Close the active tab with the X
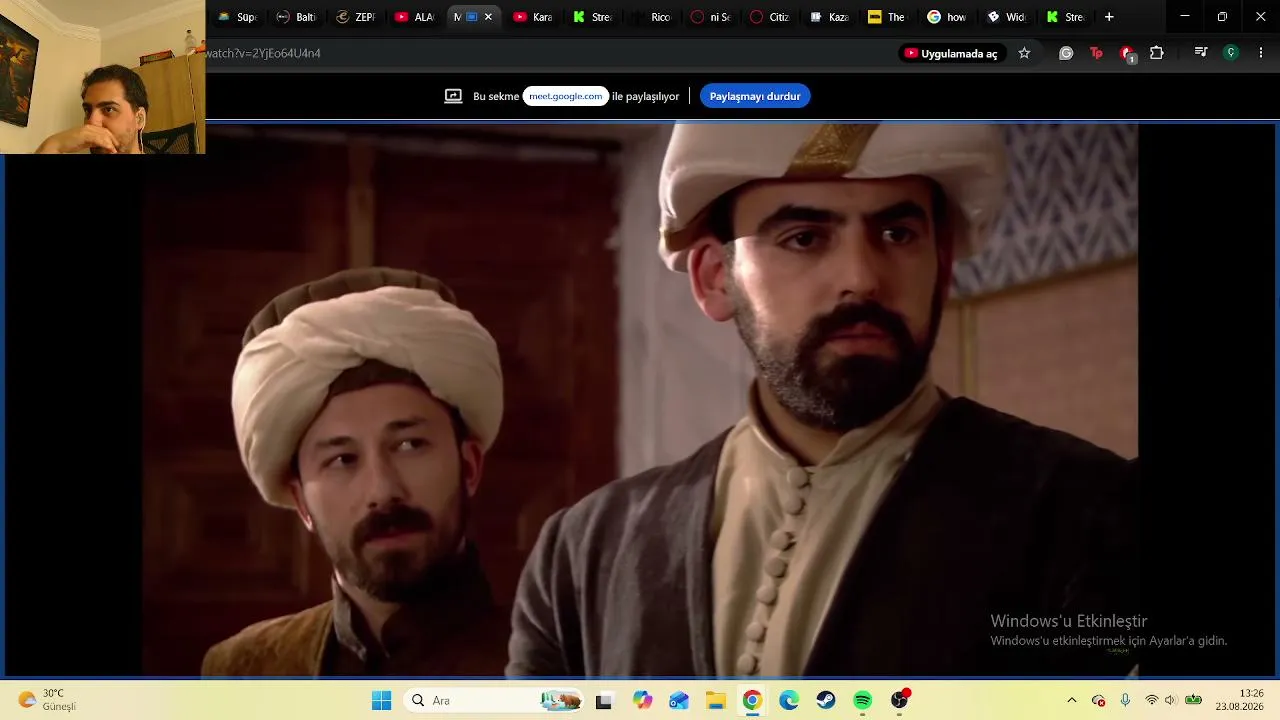Viewport: 1280px width, 720px height. tap(488, 17)
